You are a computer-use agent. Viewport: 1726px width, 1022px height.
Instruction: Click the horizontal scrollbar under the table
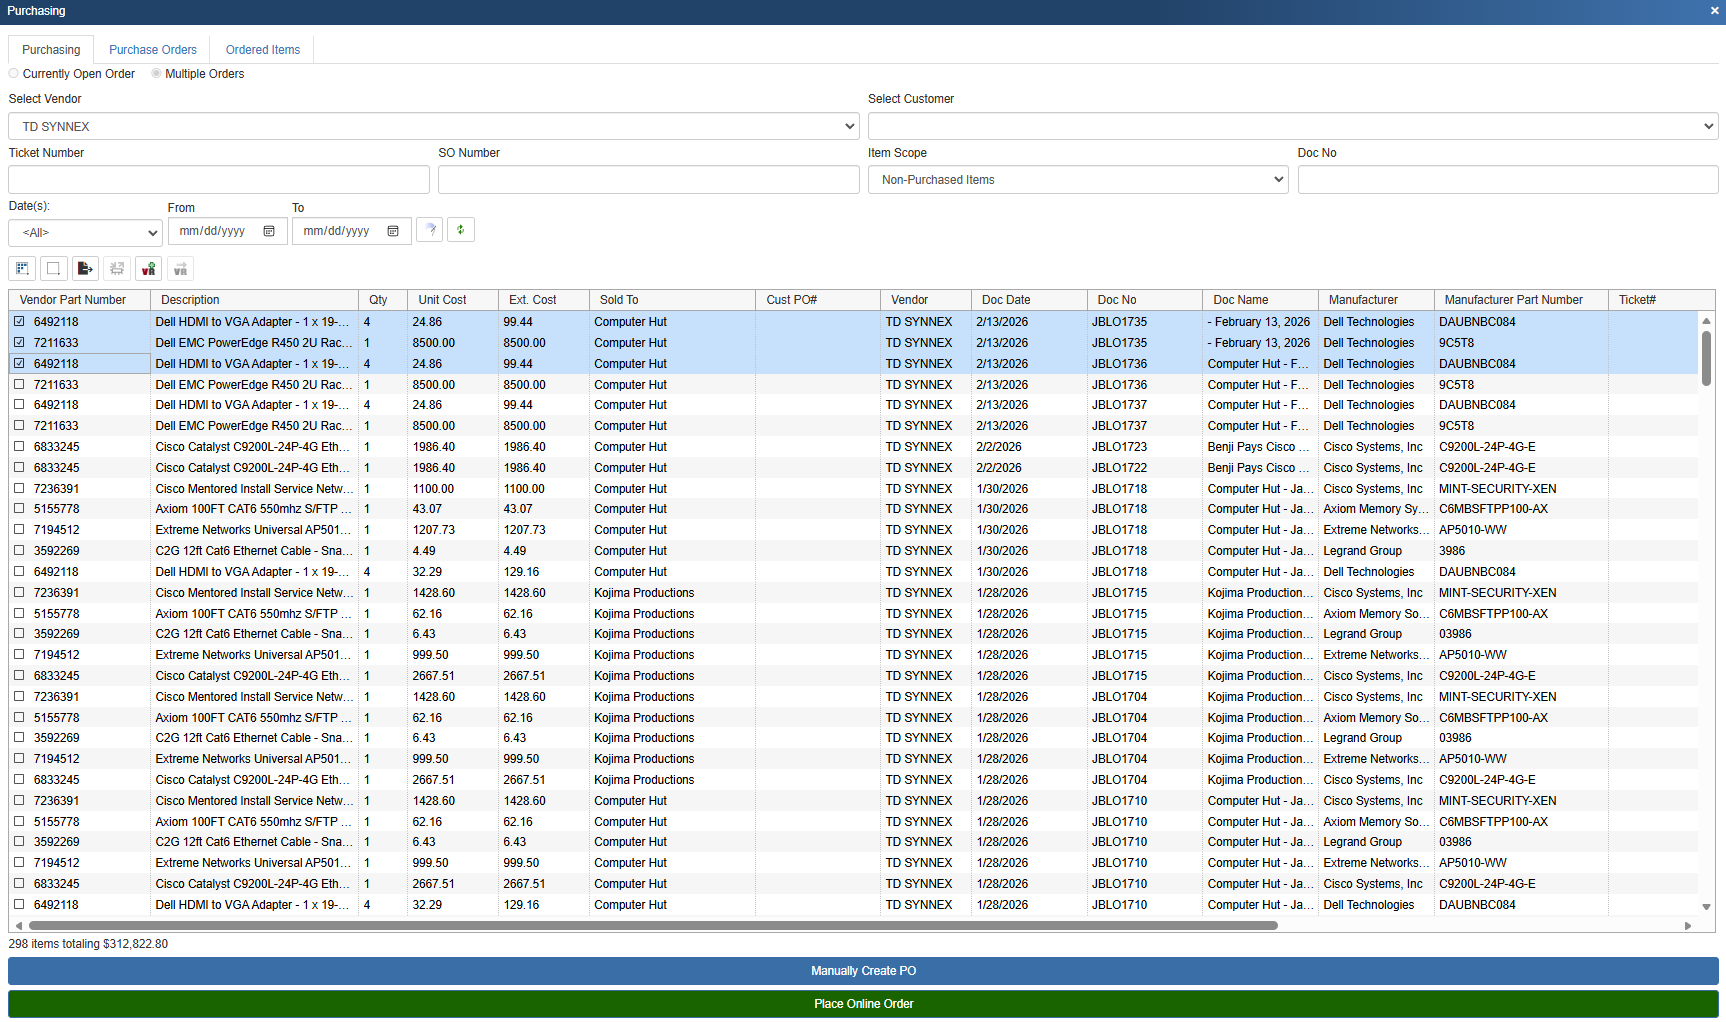pos(650,926)
